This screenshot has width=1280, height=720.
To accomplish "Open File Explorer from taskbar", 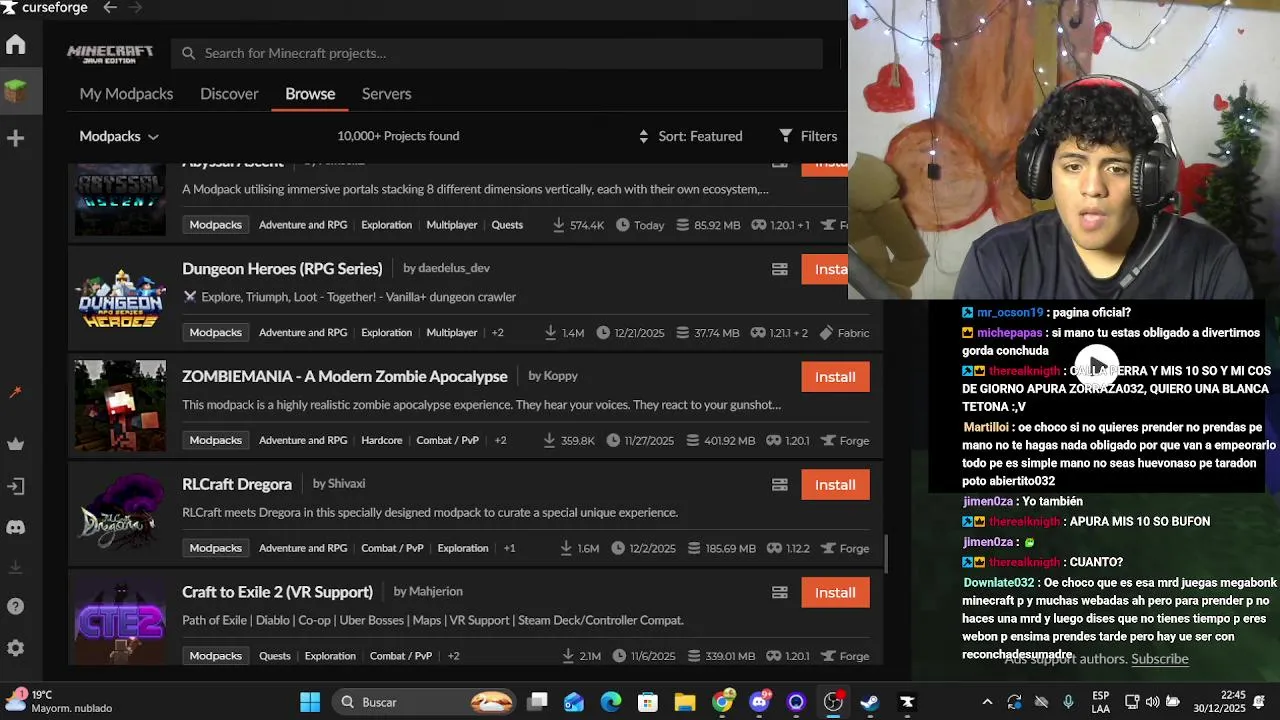I will click(x=685, y=702).
